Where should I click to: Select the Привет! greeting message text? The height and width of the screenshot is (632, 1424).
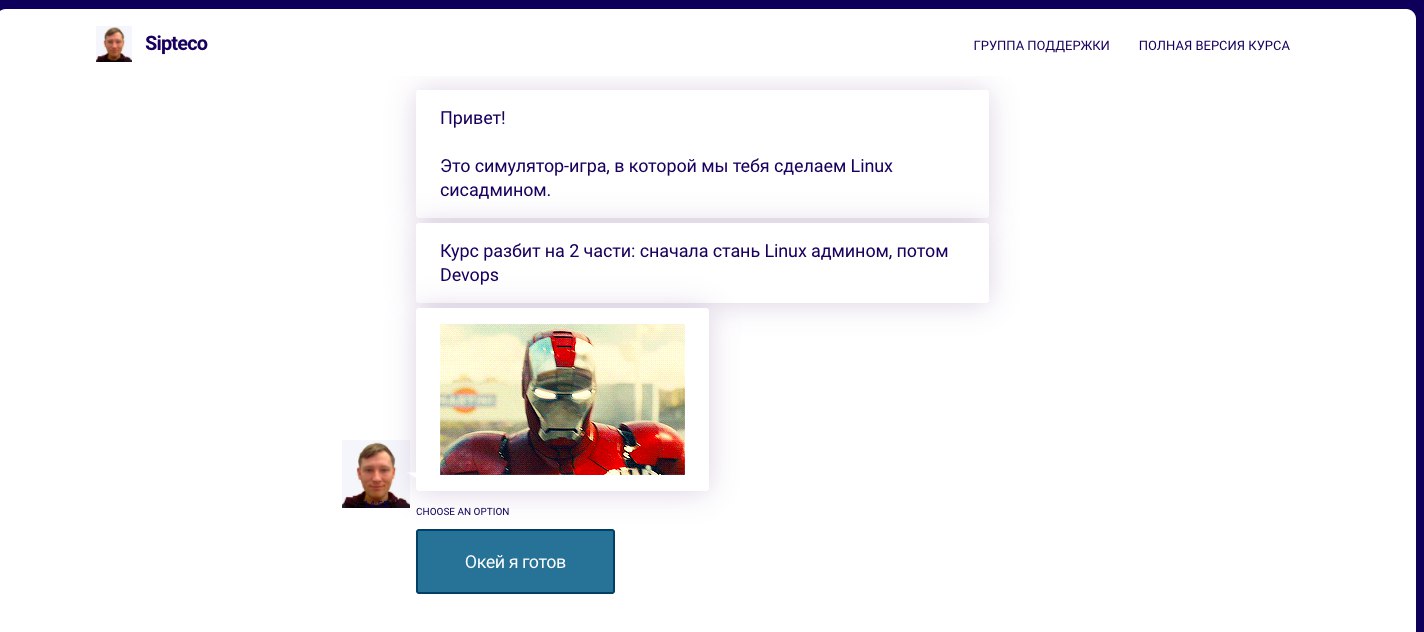(x=473, y=118)
